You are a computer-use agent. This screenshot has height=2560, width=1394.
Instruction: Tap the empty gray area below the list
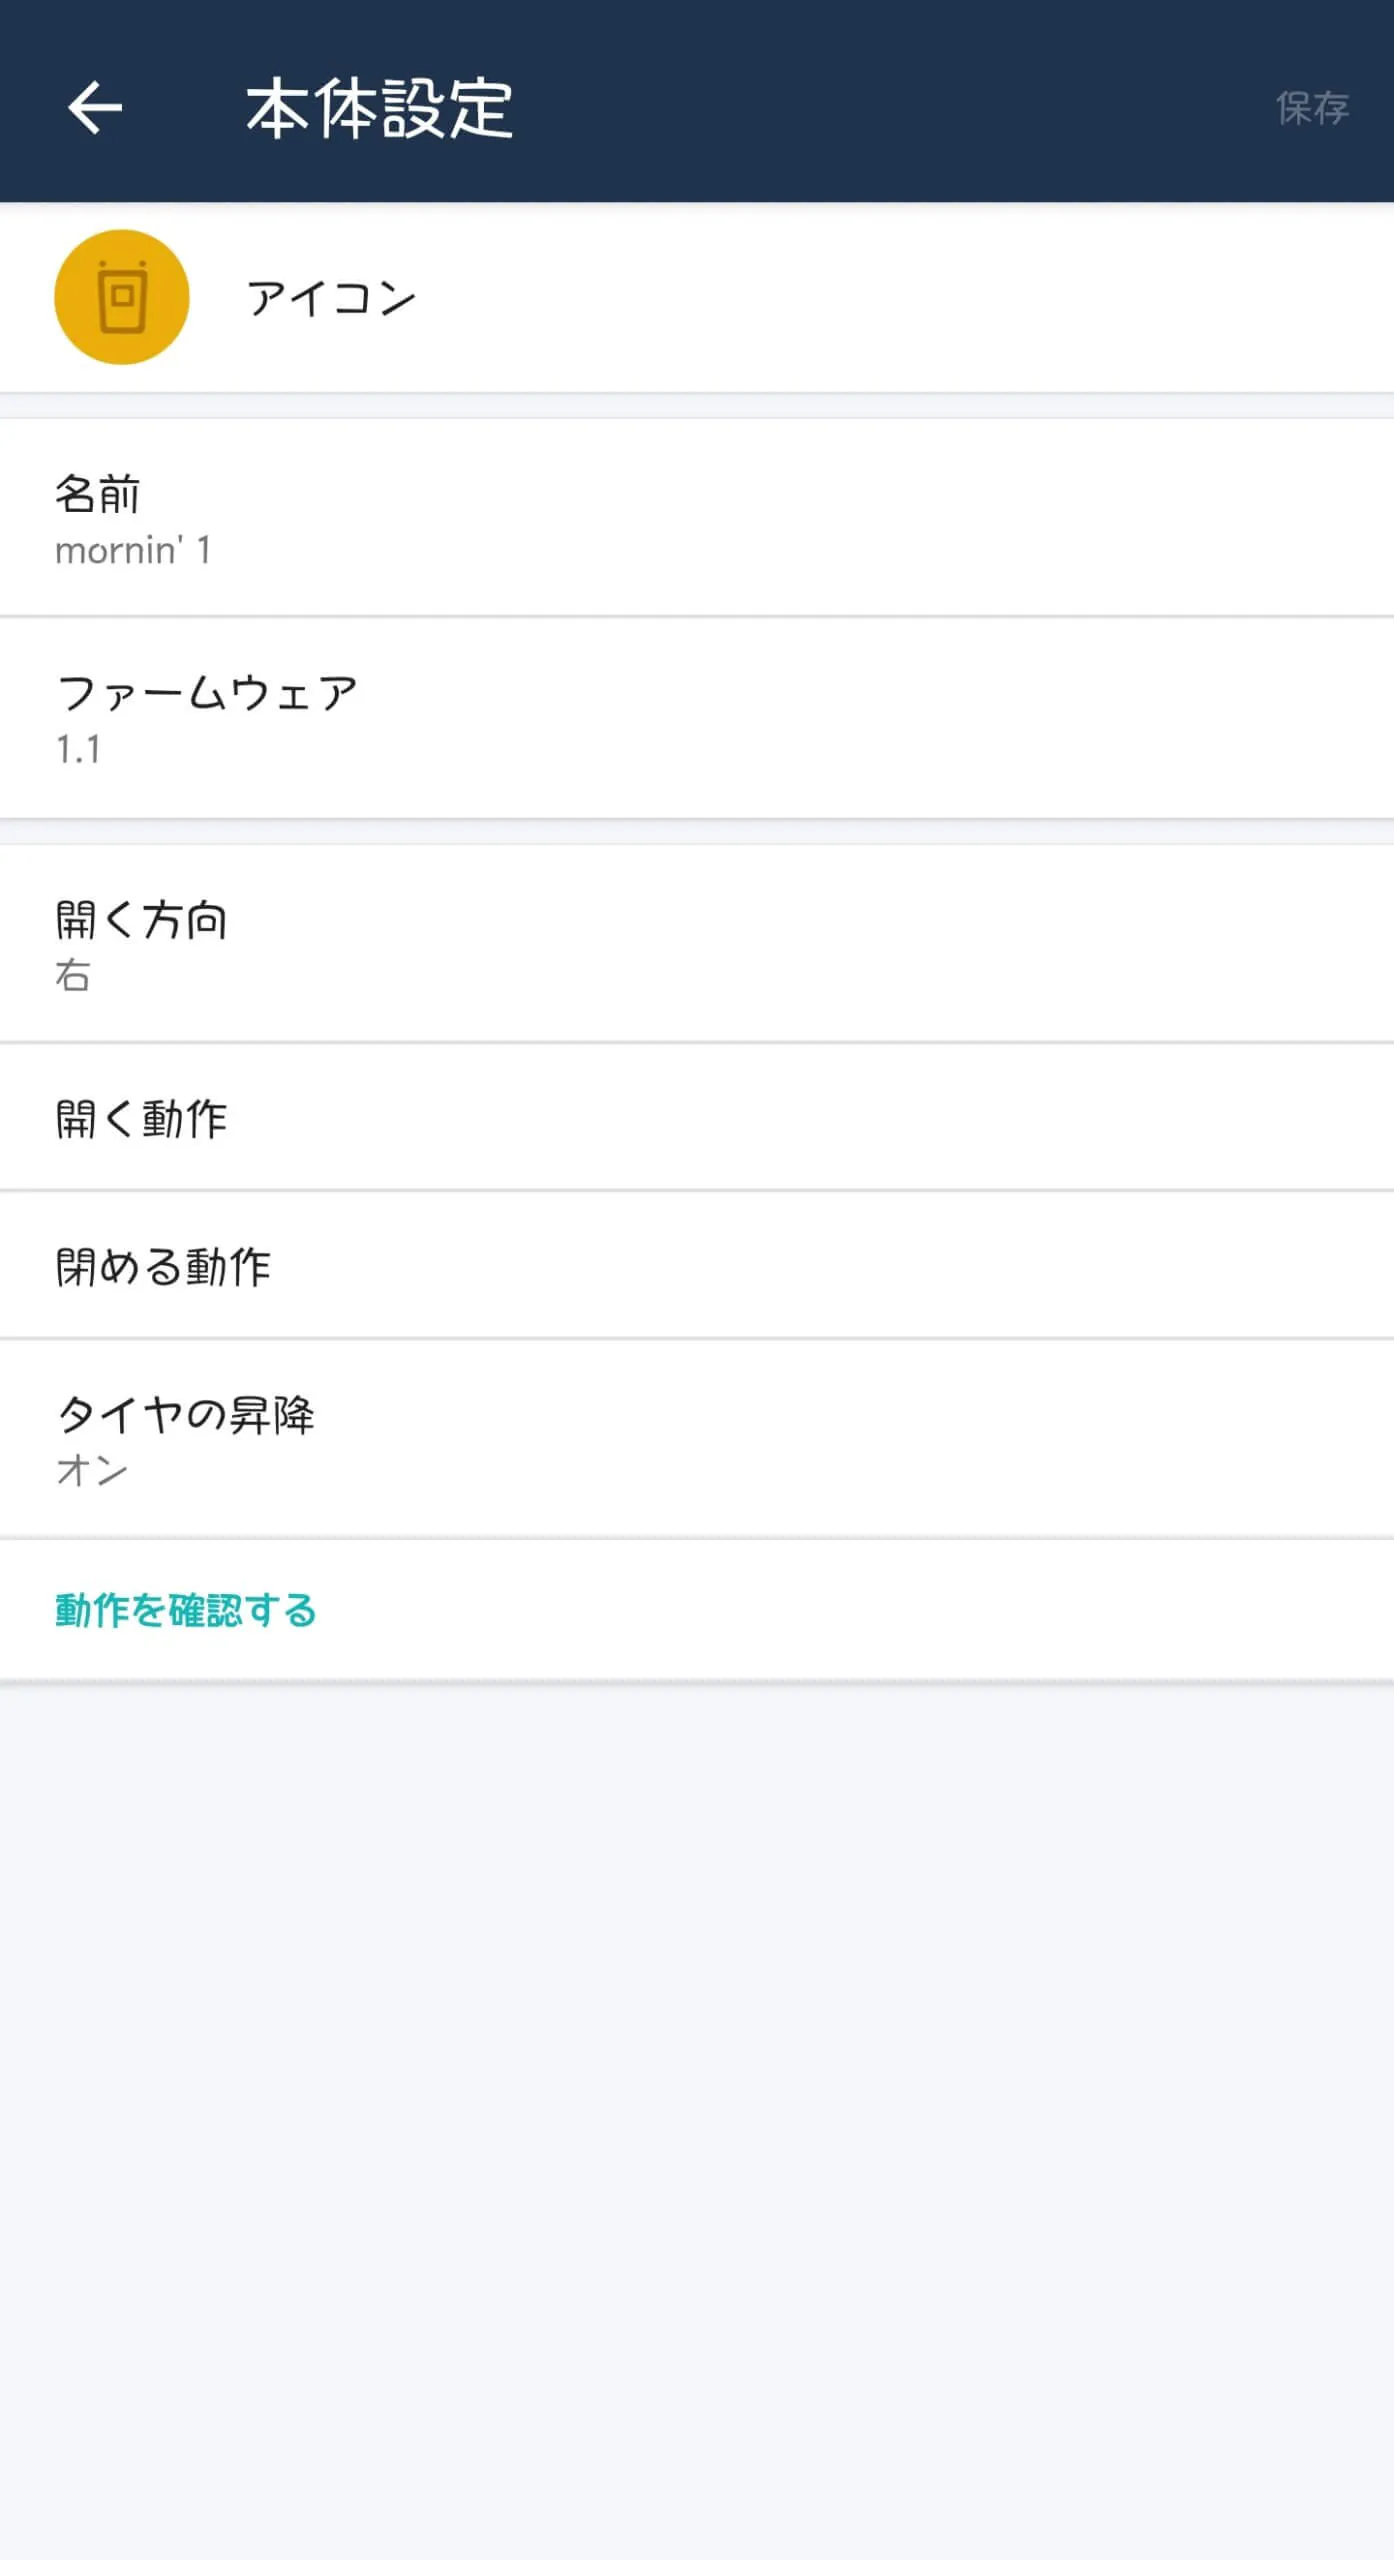[697, 2120]
